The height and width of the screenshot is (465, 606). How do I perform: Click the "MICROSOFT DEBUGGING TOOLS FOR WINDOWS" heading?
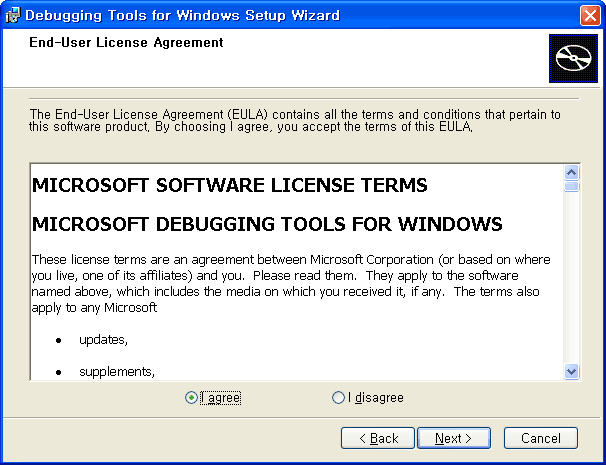tap(267, 223)
